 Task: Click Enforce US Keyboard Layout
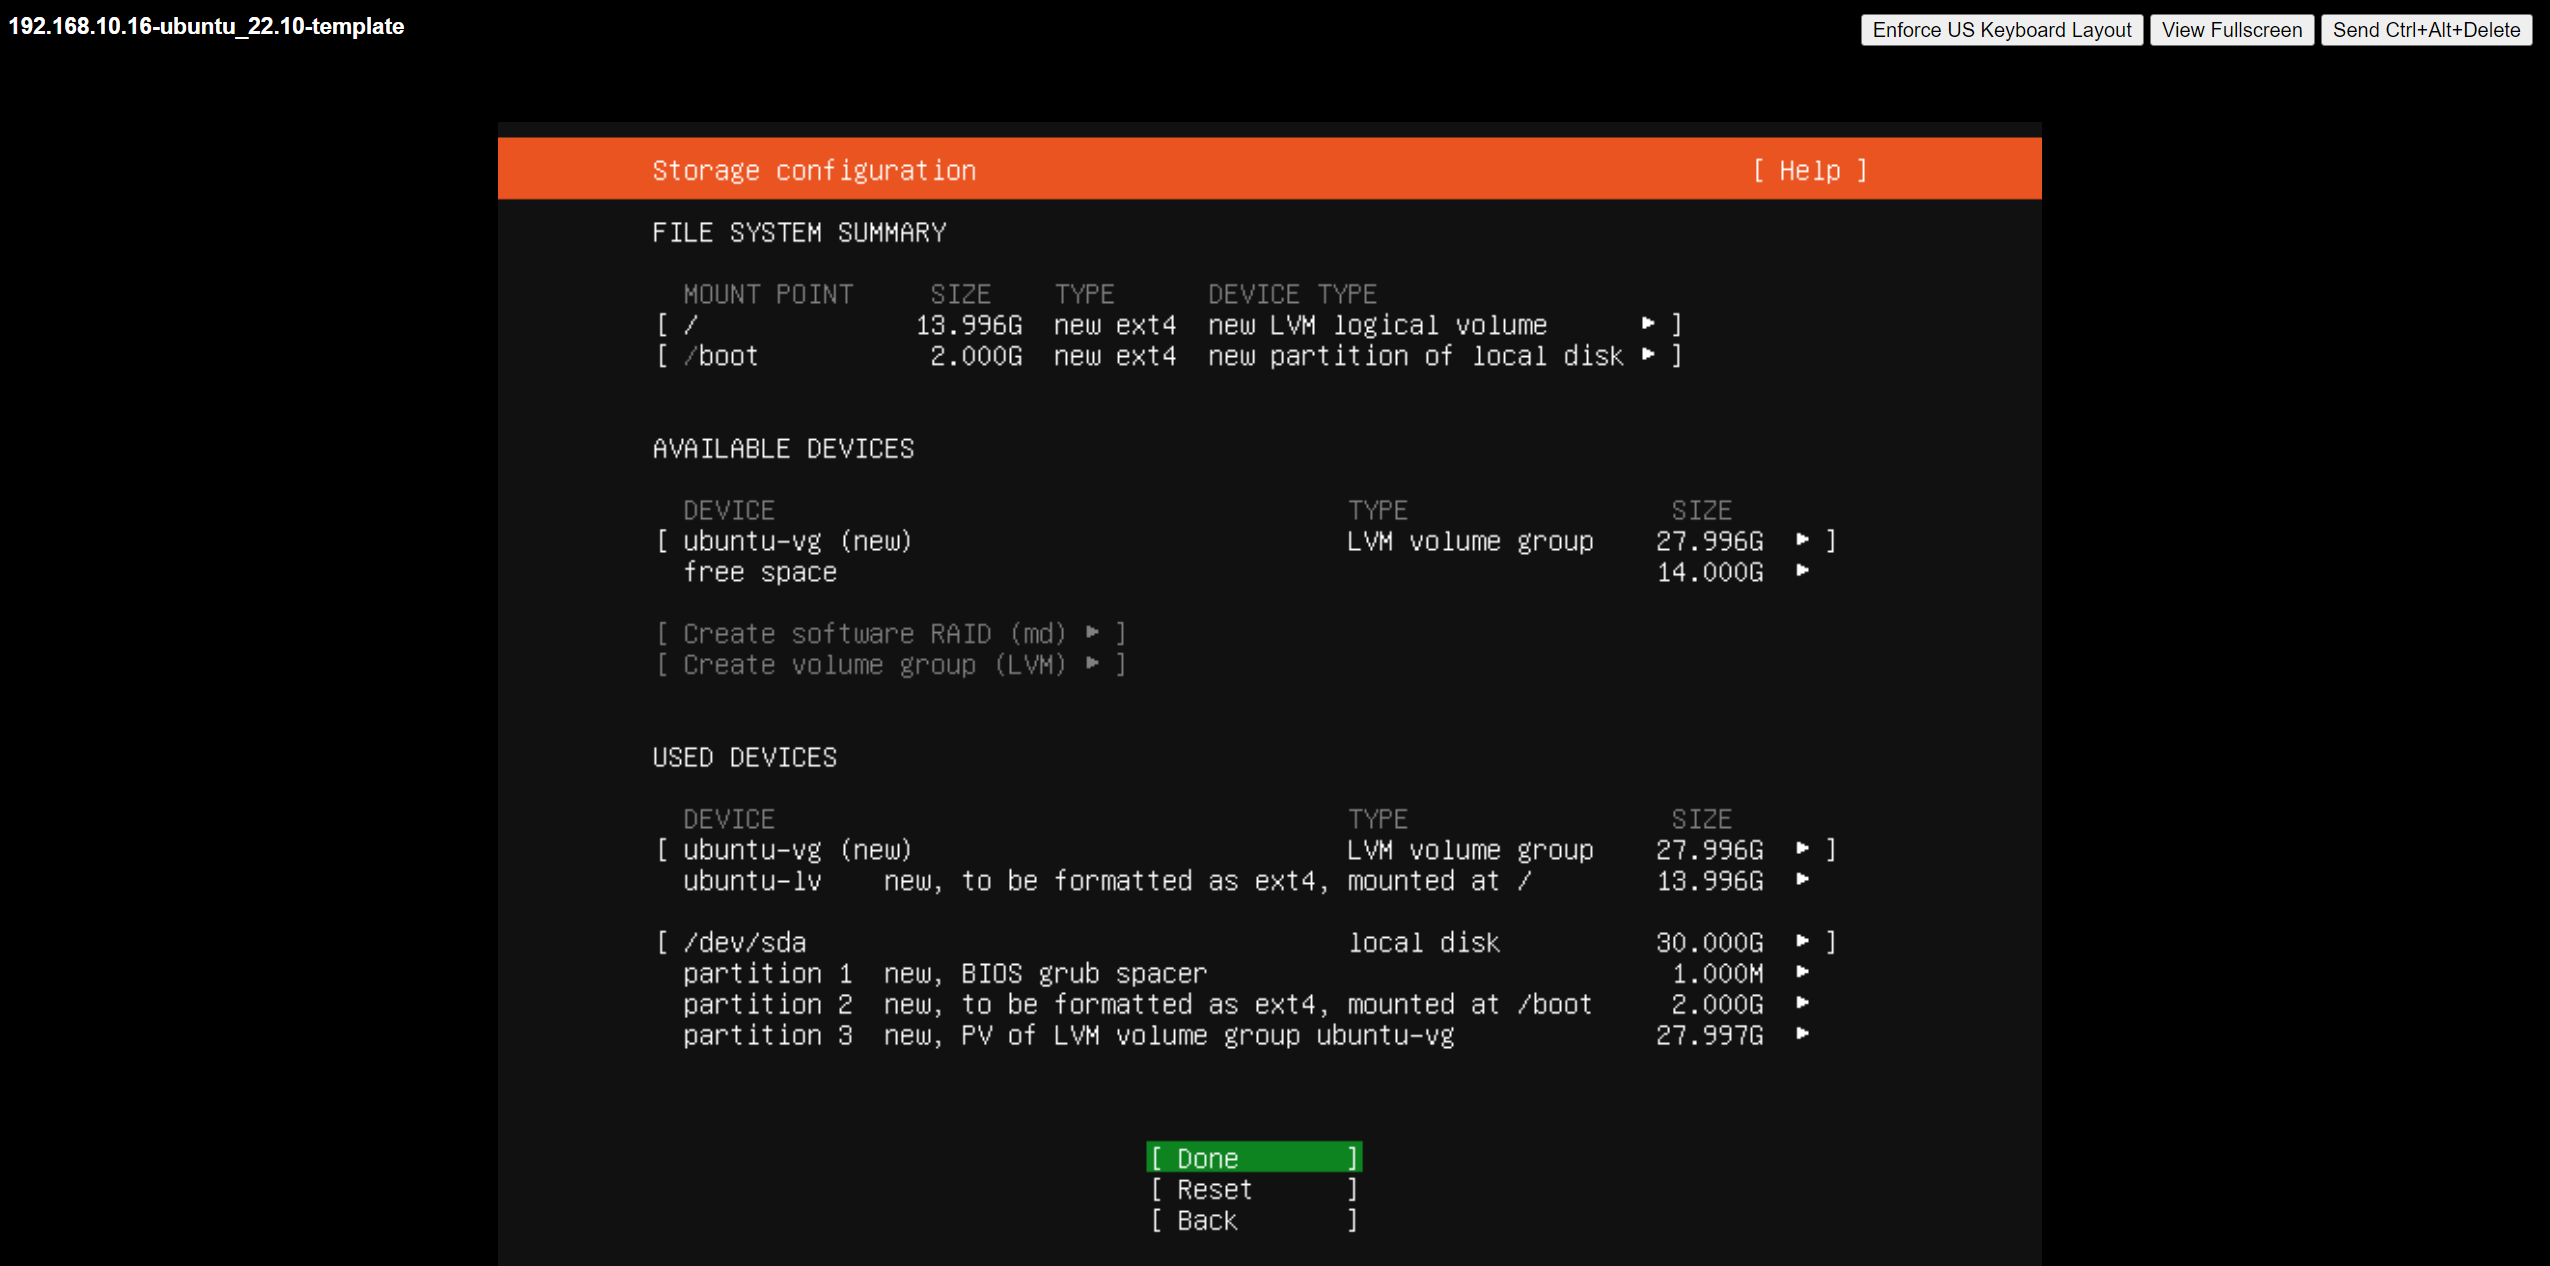[x=2001, y=30]
